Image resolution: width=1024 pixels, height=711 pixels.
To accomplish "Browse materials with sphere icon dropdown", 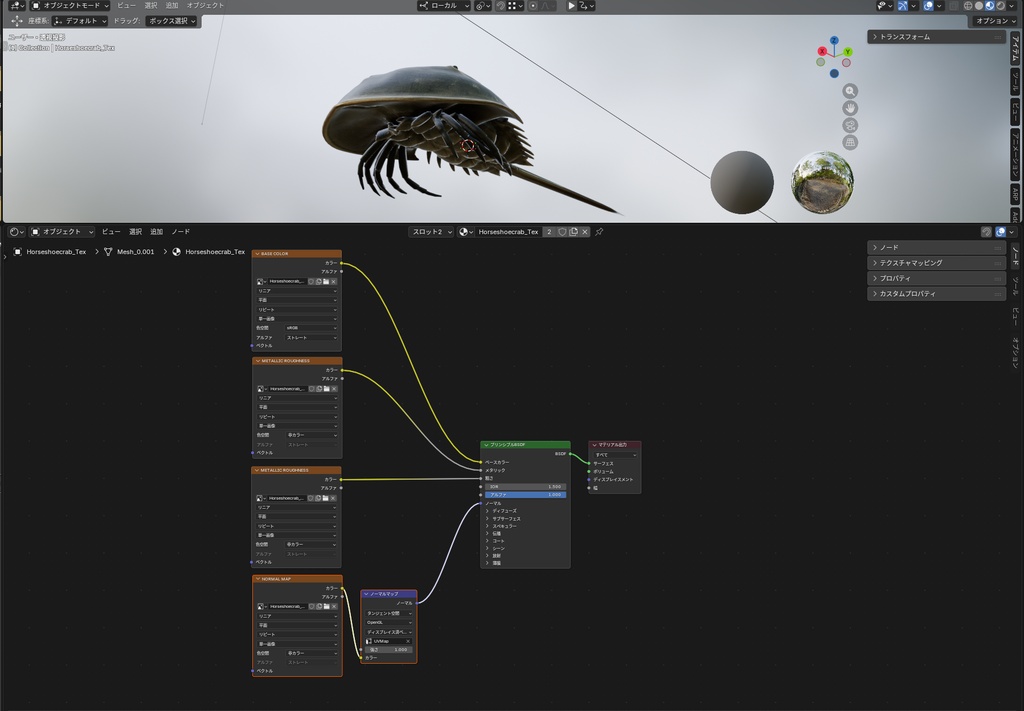I will click(466, 232).
